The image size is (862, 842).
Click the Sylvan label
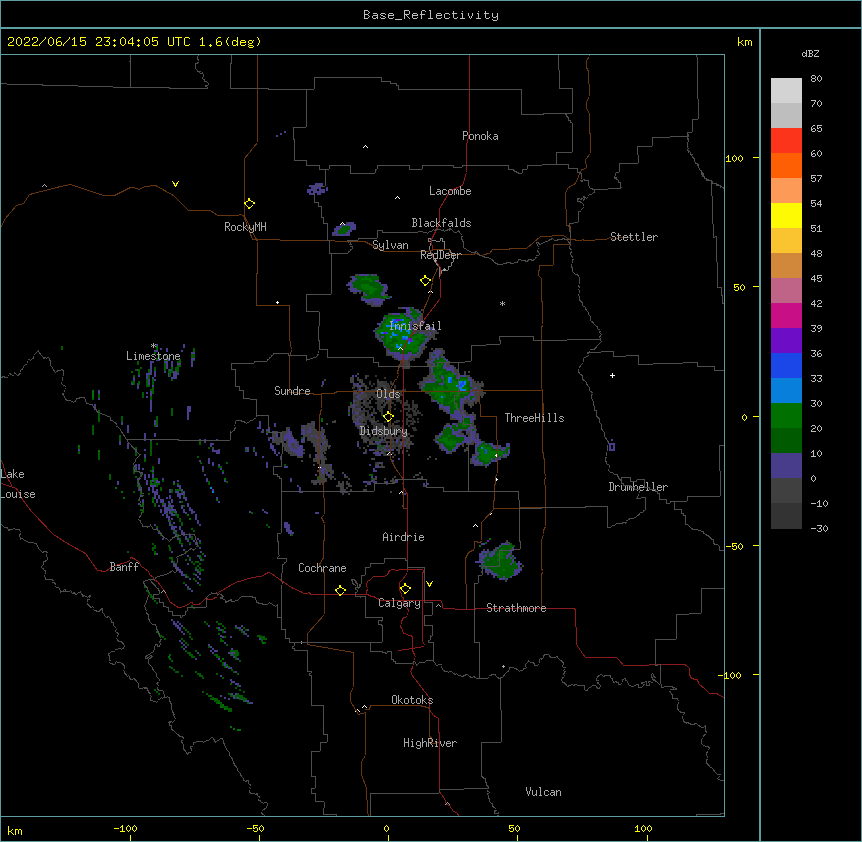(x=390, y=245)
